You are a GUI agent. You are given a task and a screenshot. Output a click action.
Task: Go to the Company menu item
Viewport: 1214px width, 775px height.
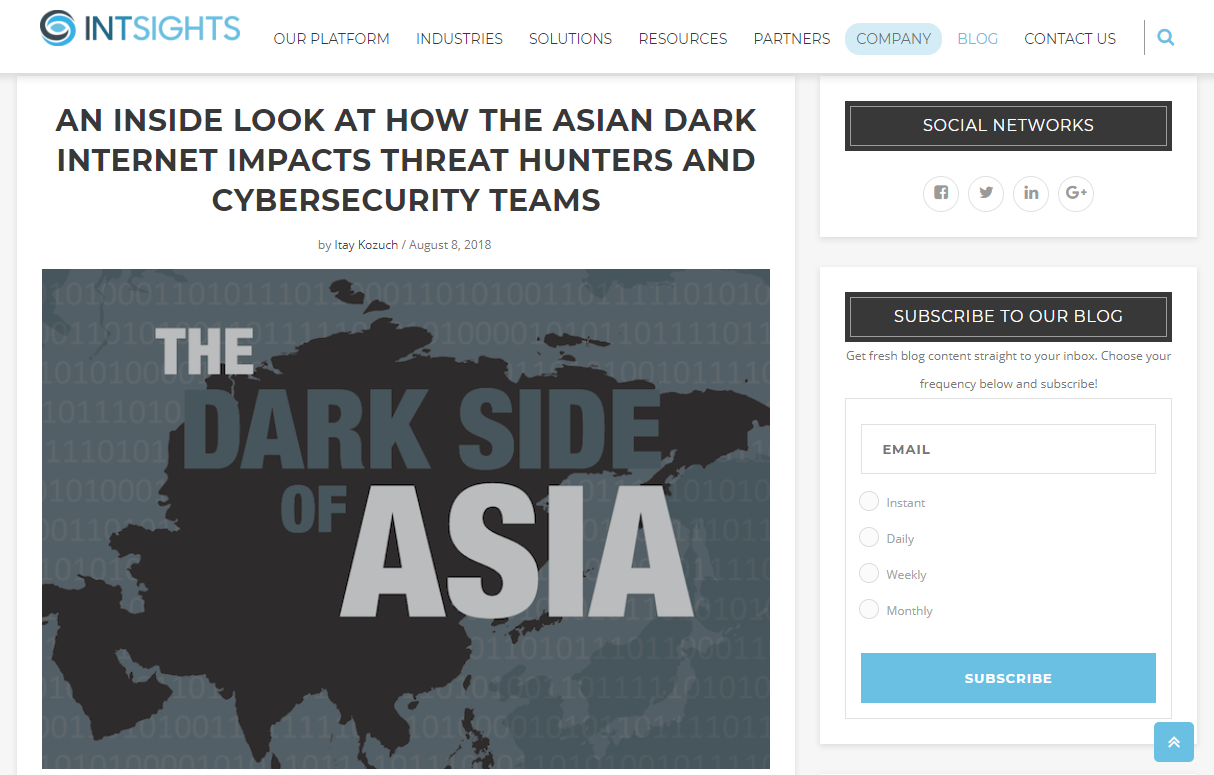[x=893, y=39]
